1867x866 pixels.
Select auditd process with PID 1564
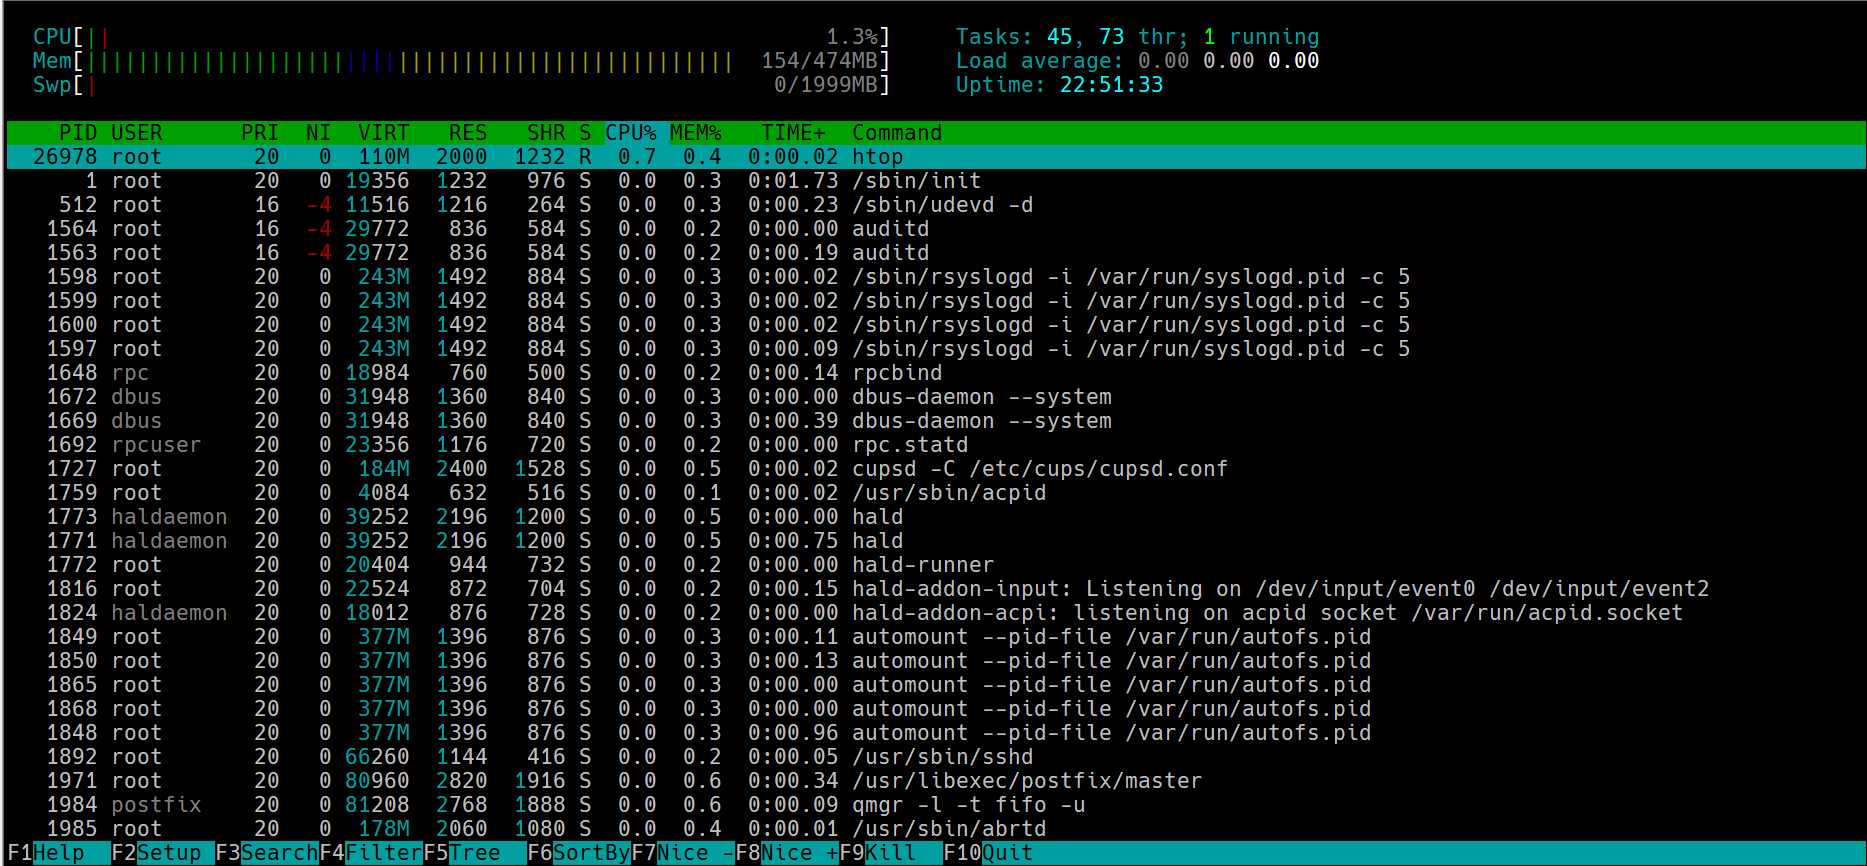tap(936, 229)
